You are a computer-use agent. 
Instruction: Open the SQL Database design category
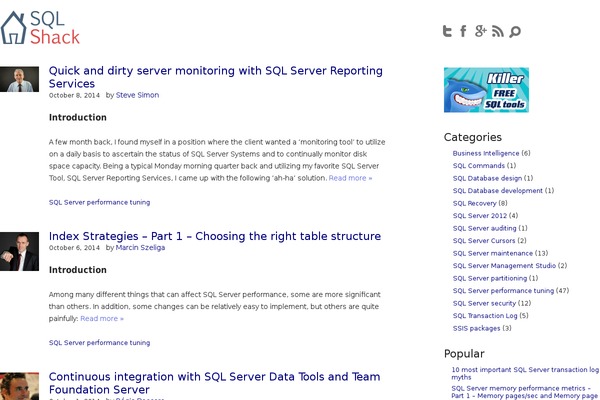[x=487, y=178]
